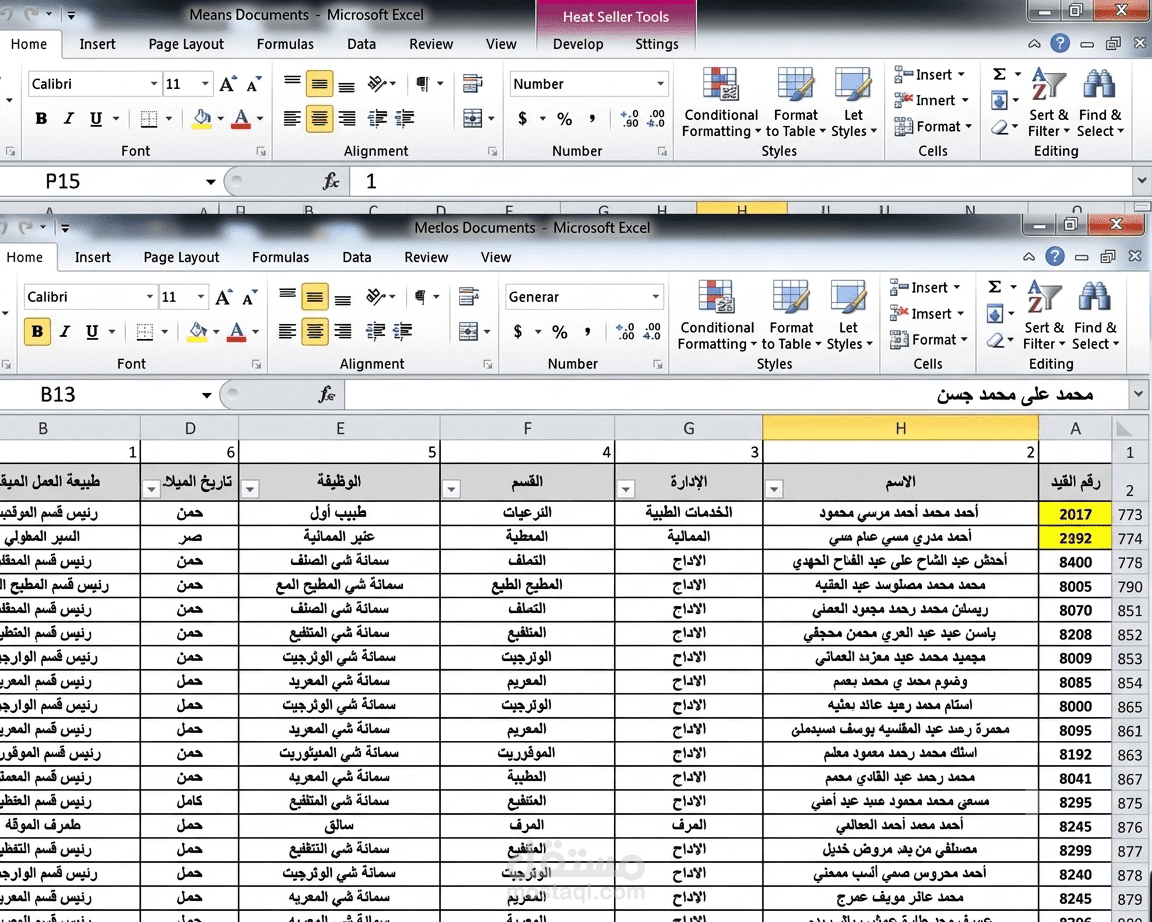Viewport: 1152px width, 922px height.
Task: Open Data tab in back window
Action: coord(361,44)
